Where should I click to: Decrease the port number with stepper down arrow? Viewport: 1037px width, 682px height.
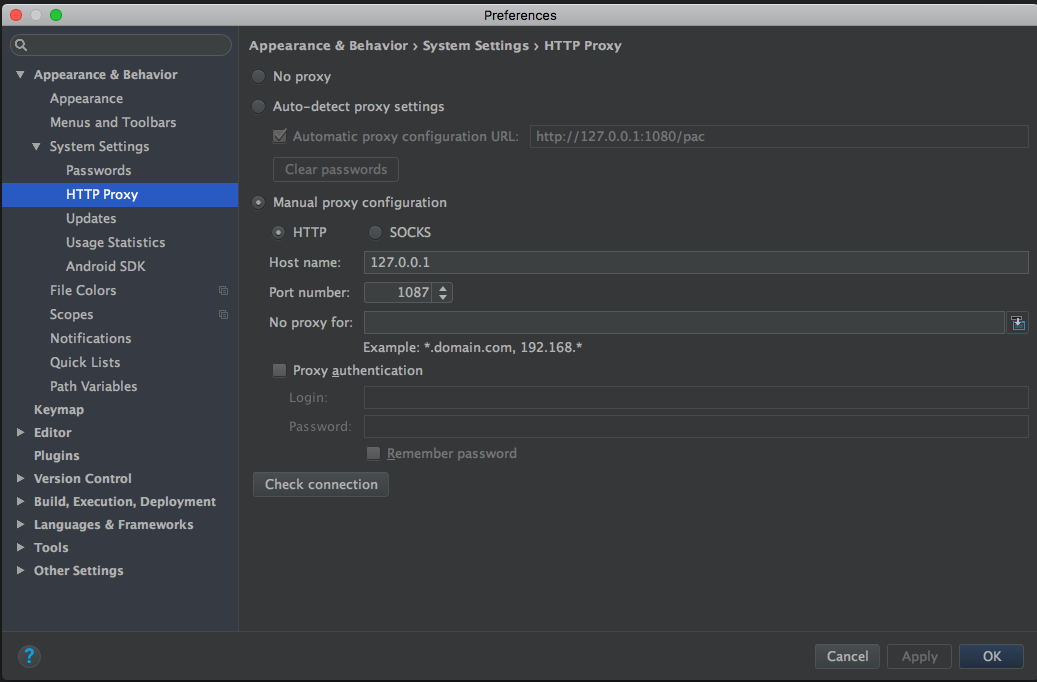443,297
